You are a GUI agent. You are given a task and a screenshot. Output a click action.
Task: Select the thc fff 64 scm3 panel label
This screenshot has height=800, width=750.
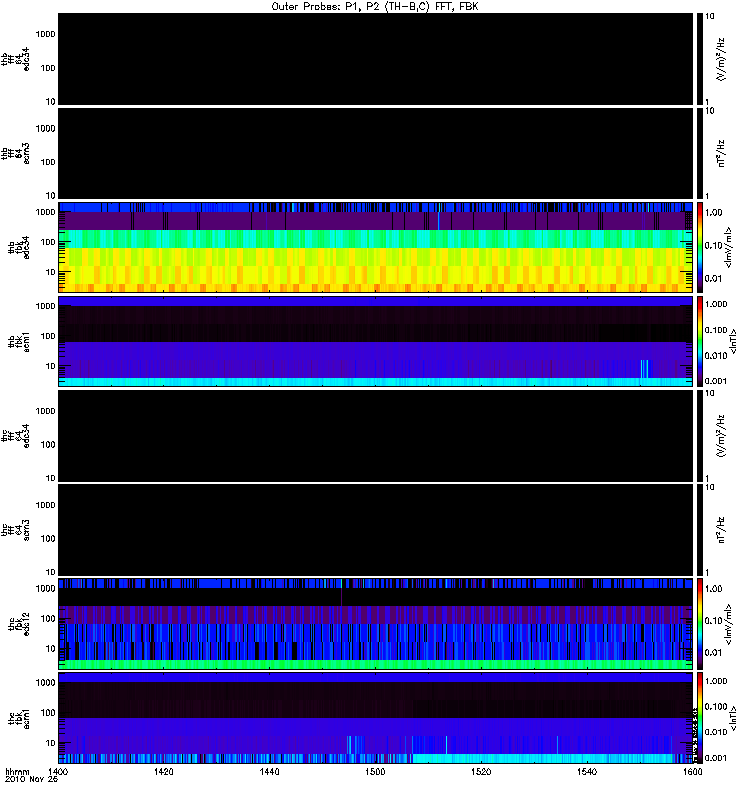(16, 530)
